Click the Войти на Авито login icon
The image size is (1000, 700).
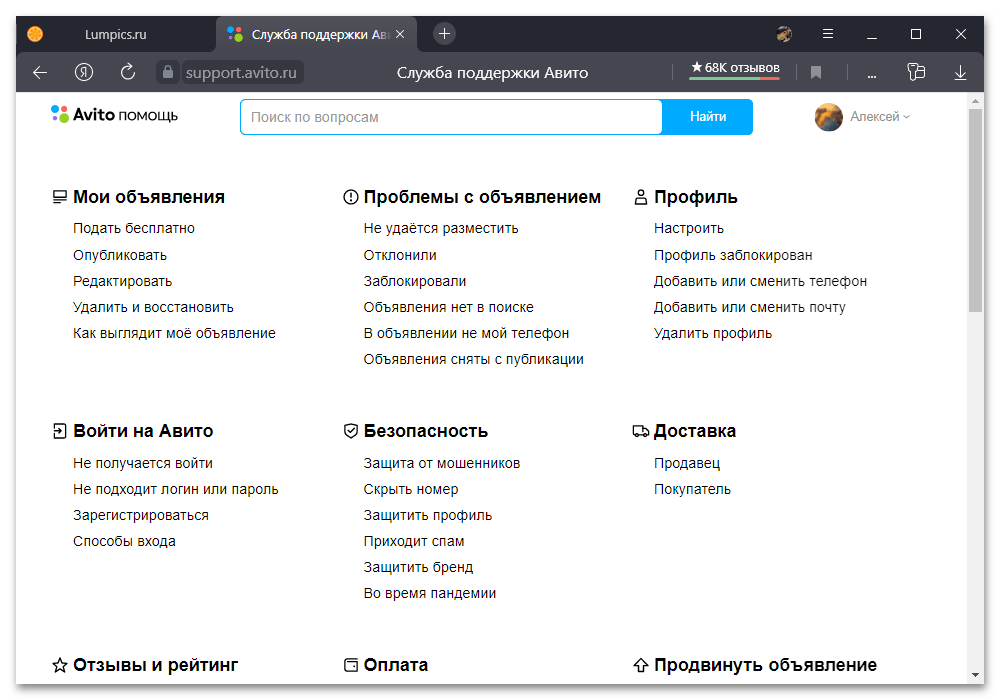59,432
